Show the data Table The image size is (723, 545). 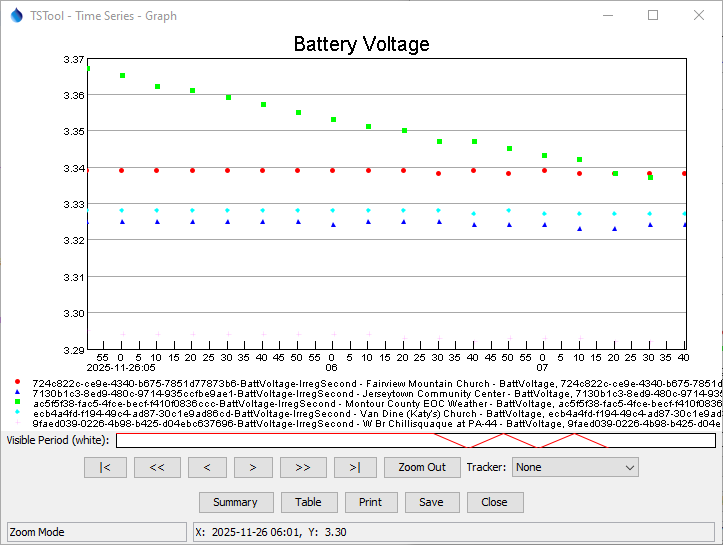point(308,502)
